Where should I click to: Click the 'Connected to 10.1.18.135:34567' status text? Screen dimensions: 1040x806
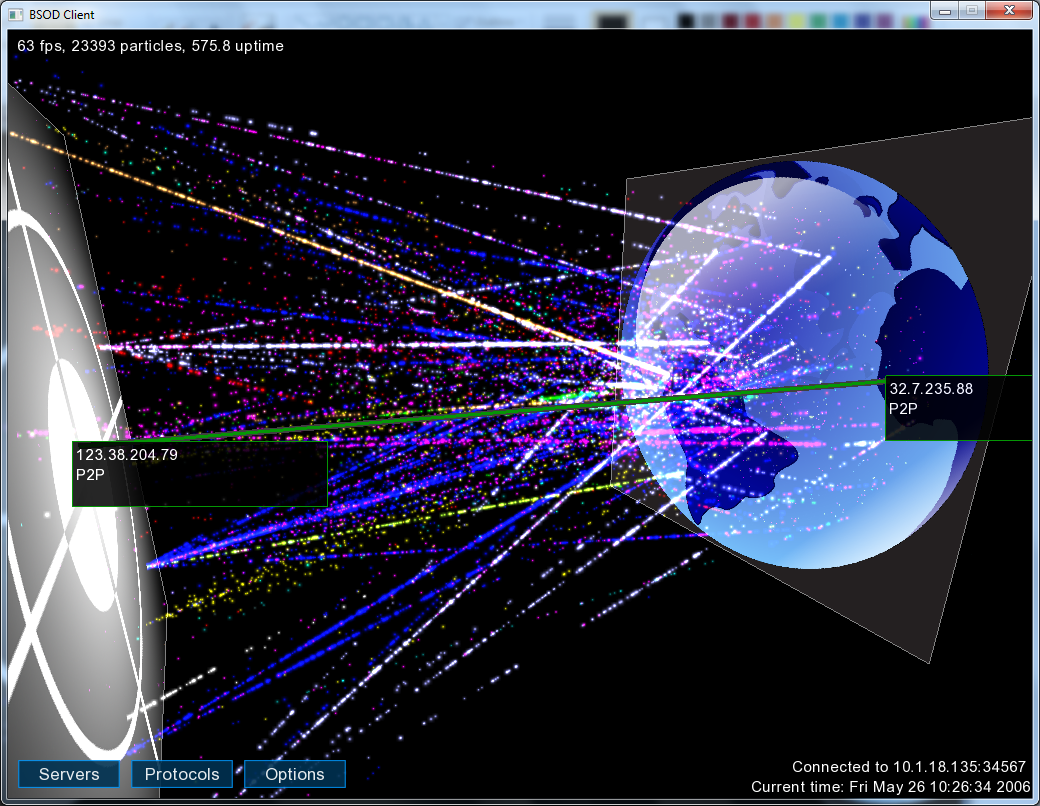coord(908,767)
